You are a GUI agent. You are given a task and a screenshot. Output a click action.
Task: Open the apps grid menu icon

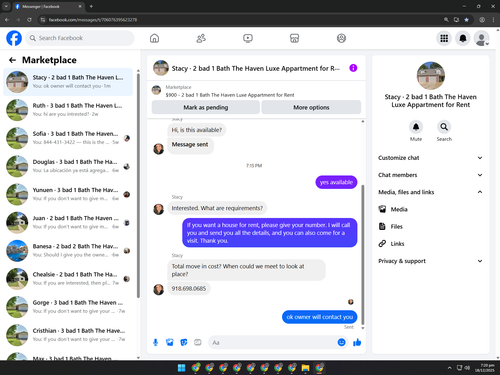coord(444,38)
